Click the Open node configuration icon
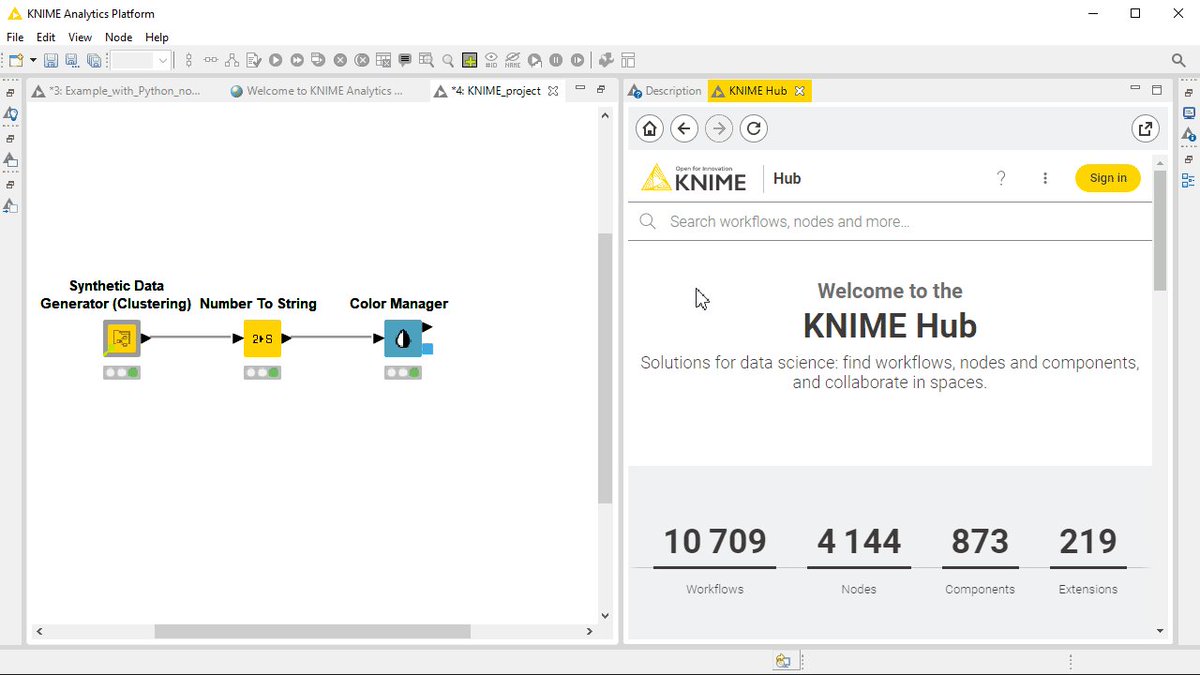The width and height of the screenshot is (1200, 675). (254, 60)
